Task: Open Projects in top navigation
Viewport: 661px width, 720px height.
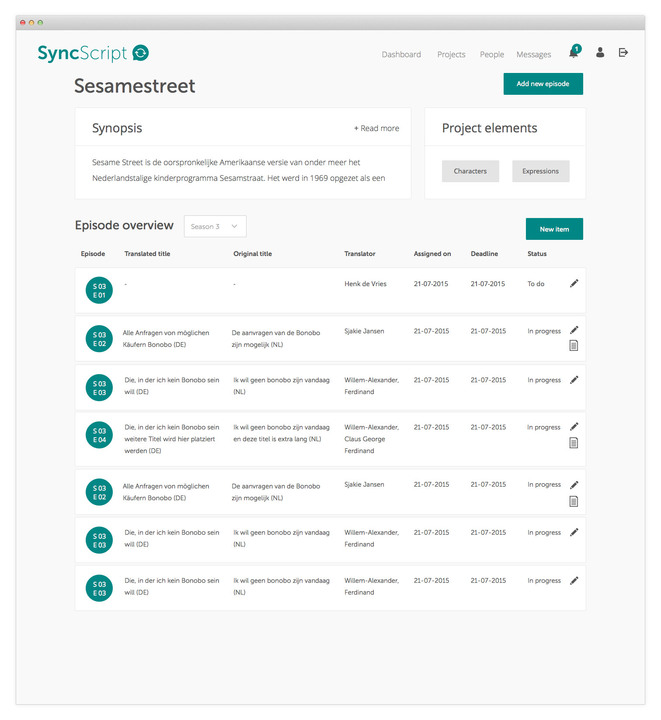Action: point(451,54)
